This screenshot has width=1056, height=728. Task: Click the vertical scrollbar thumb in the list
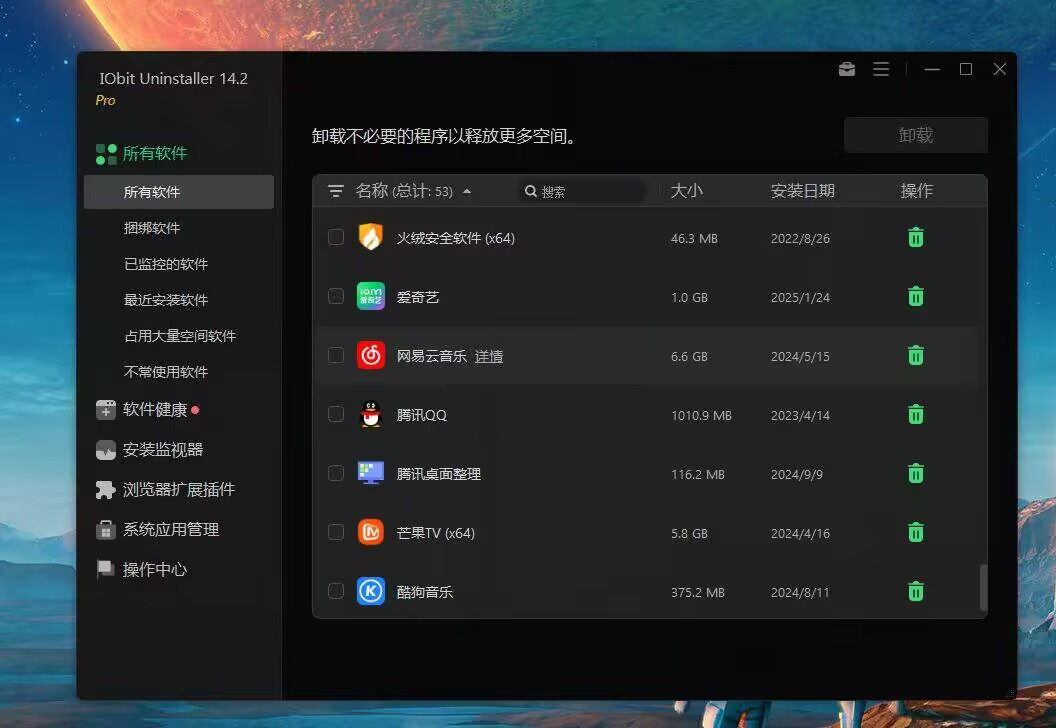click(983, 587)
